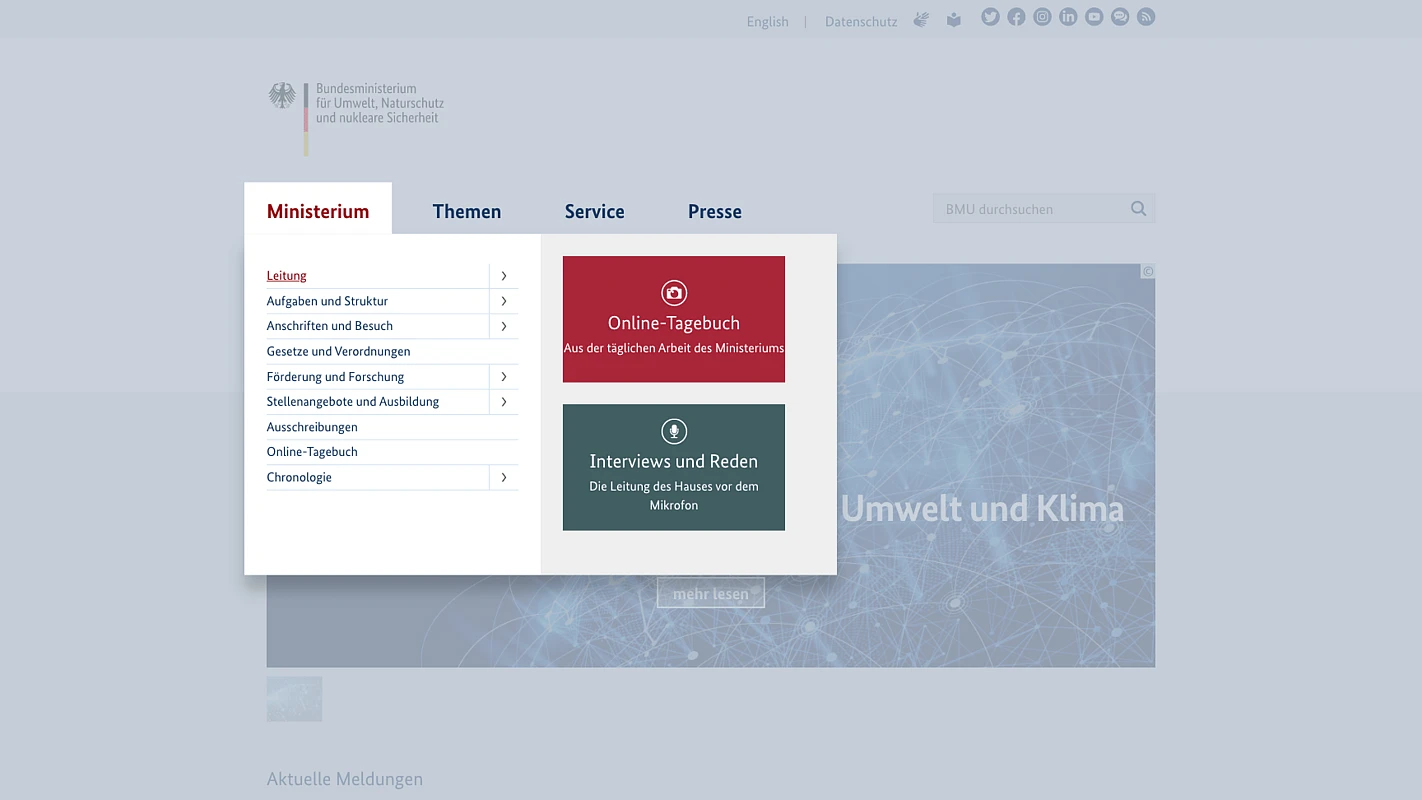Open the red Online-Tagebuch tile

673,319
